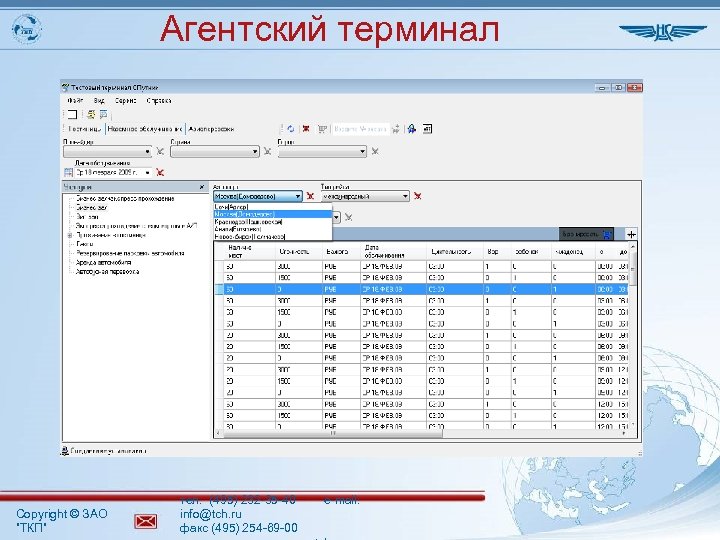Click the list window icon at toolbar end
Viewport: 720px width, 540px height.
pyautogui.click(x=427, y=129)
